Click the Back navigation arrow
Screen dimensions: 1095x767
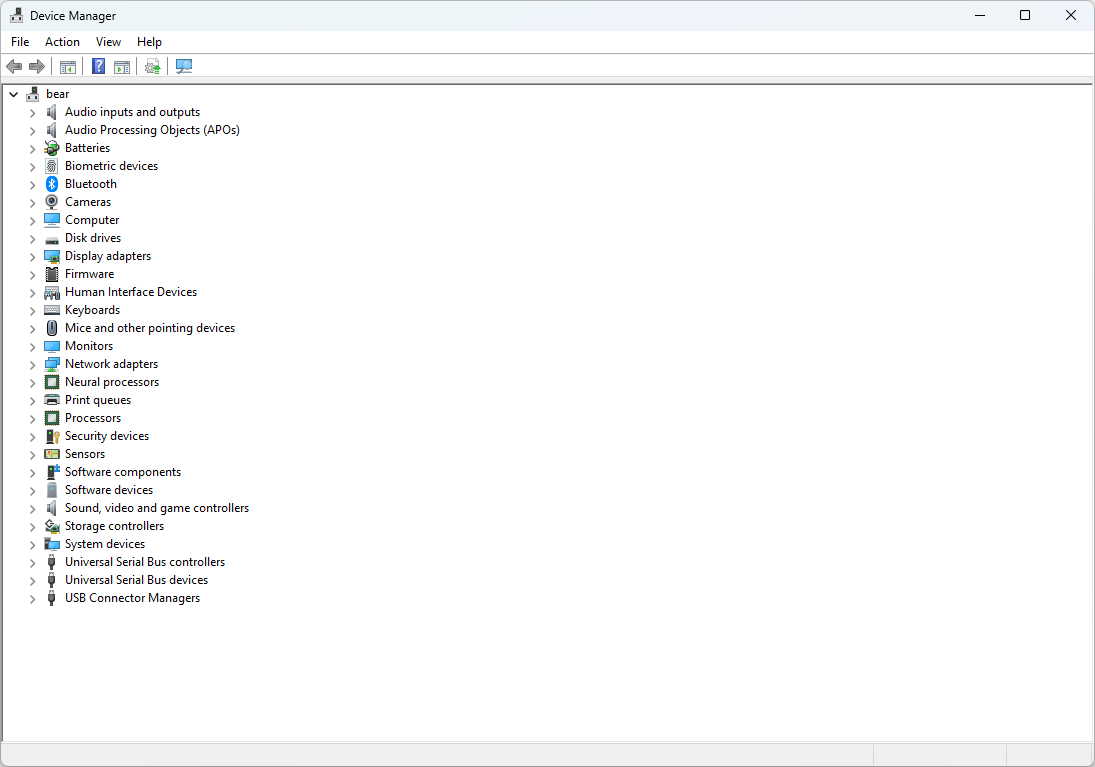coord(13,66)
